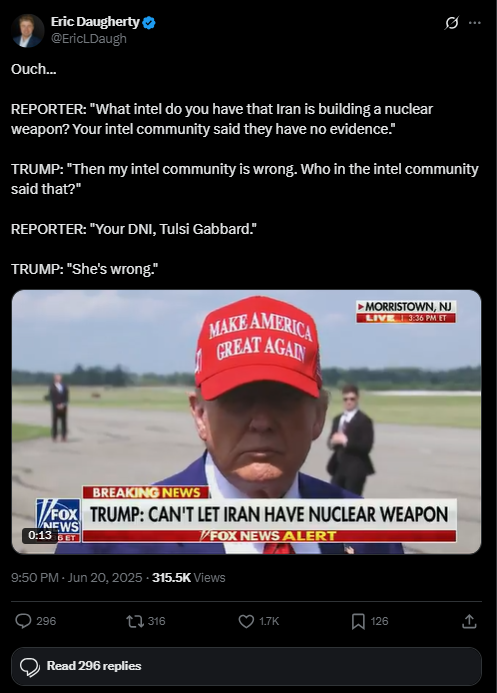This screenshot has width=497, height=693.
Task: Open the Grok explain icon
Action: tap(451, 23)
